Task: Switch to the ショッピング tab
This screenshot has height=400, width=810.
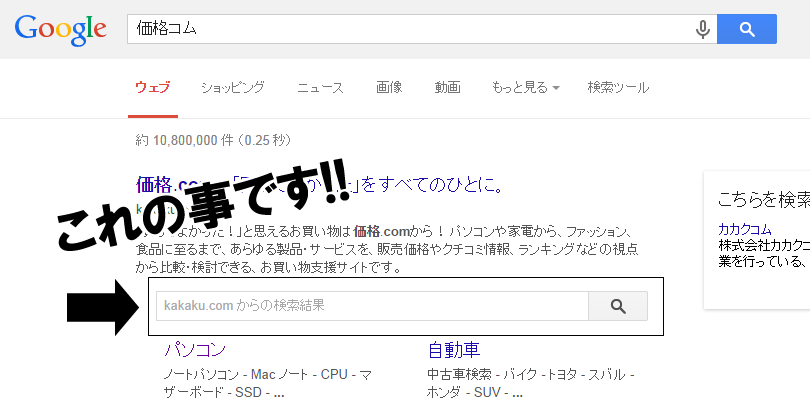Action: (x=232, y=88)
